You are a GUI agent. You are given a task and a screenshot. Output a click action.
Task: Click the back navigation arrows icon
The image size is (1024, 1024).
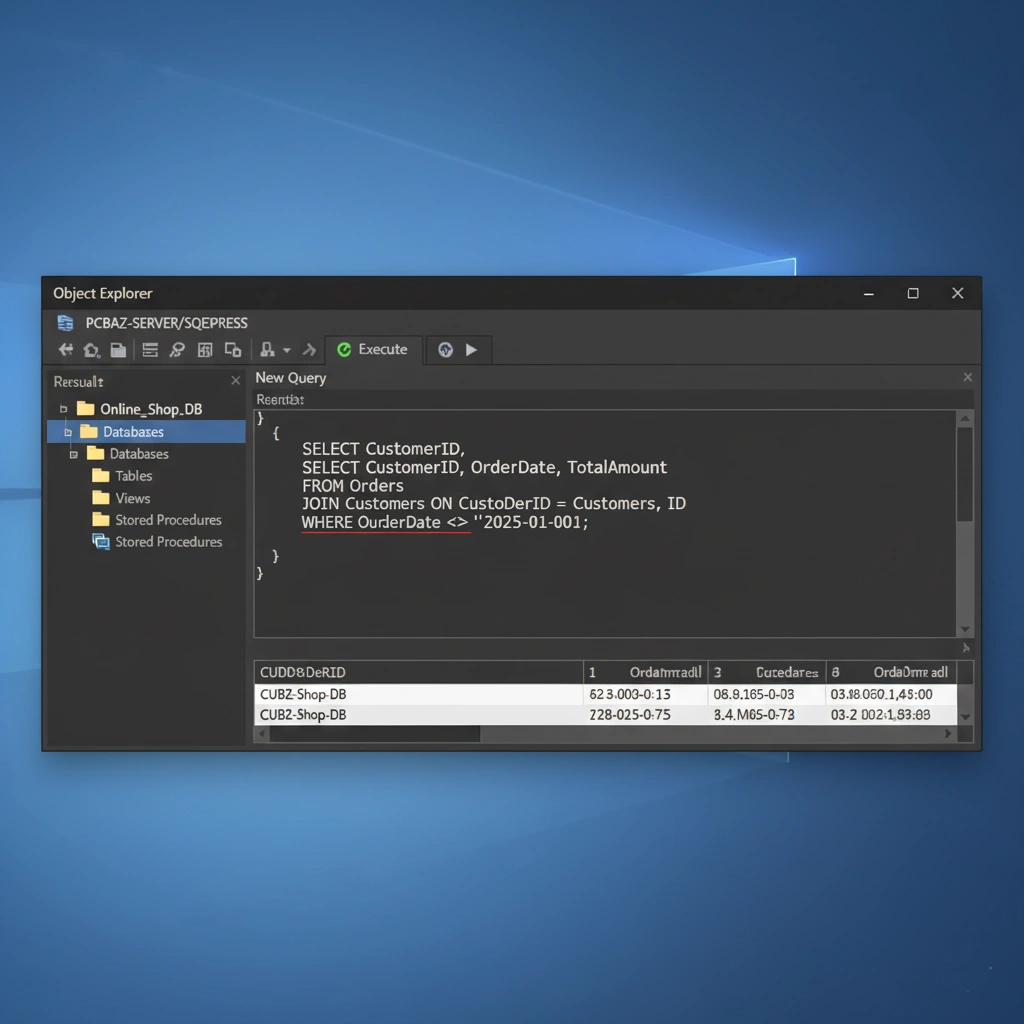pyautogui.click(x=65, y=349)
